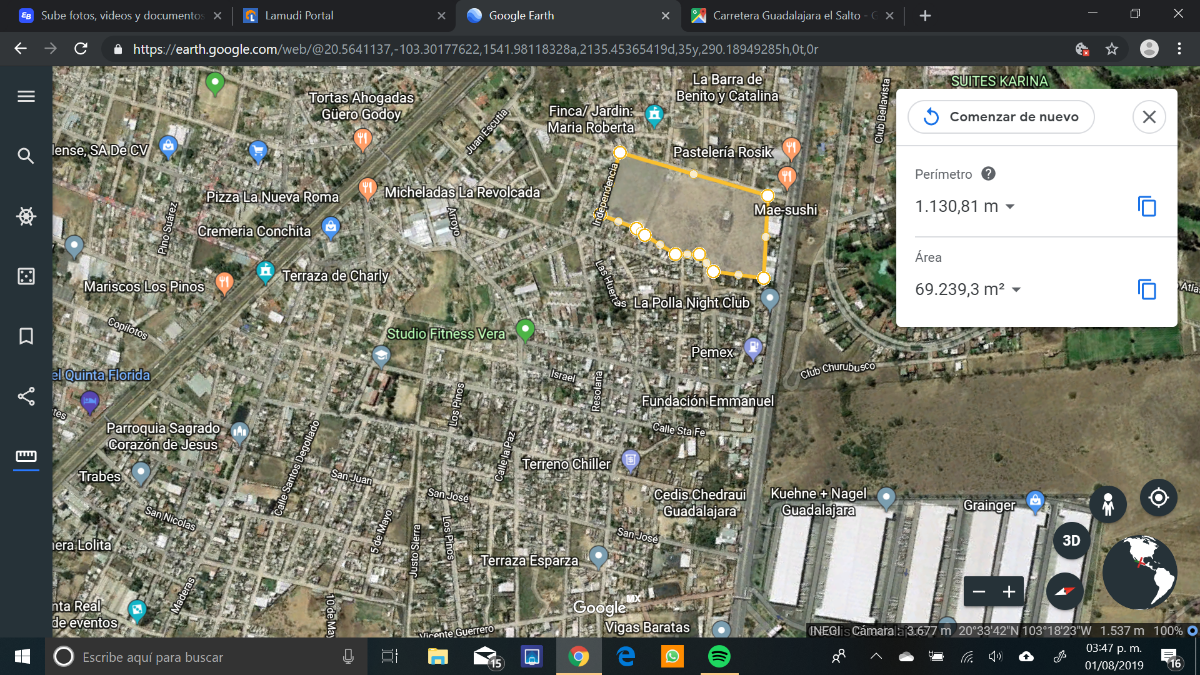Click the volume icon in system tray
This screenshot has height=675, width=1200.
[995, 656]
